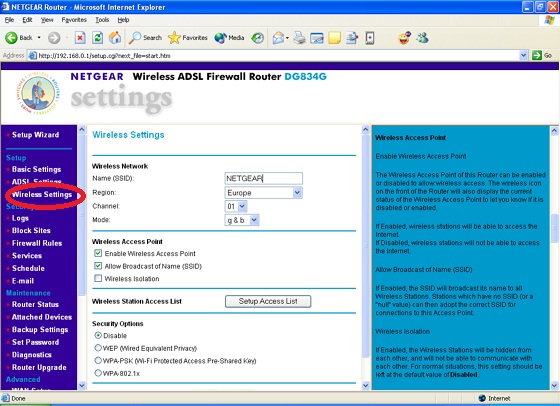Image resolution: width=560 pixels, height=406 pixels.
Task: Open the Back button history dropdown arrow
Action: click(39, 37)
